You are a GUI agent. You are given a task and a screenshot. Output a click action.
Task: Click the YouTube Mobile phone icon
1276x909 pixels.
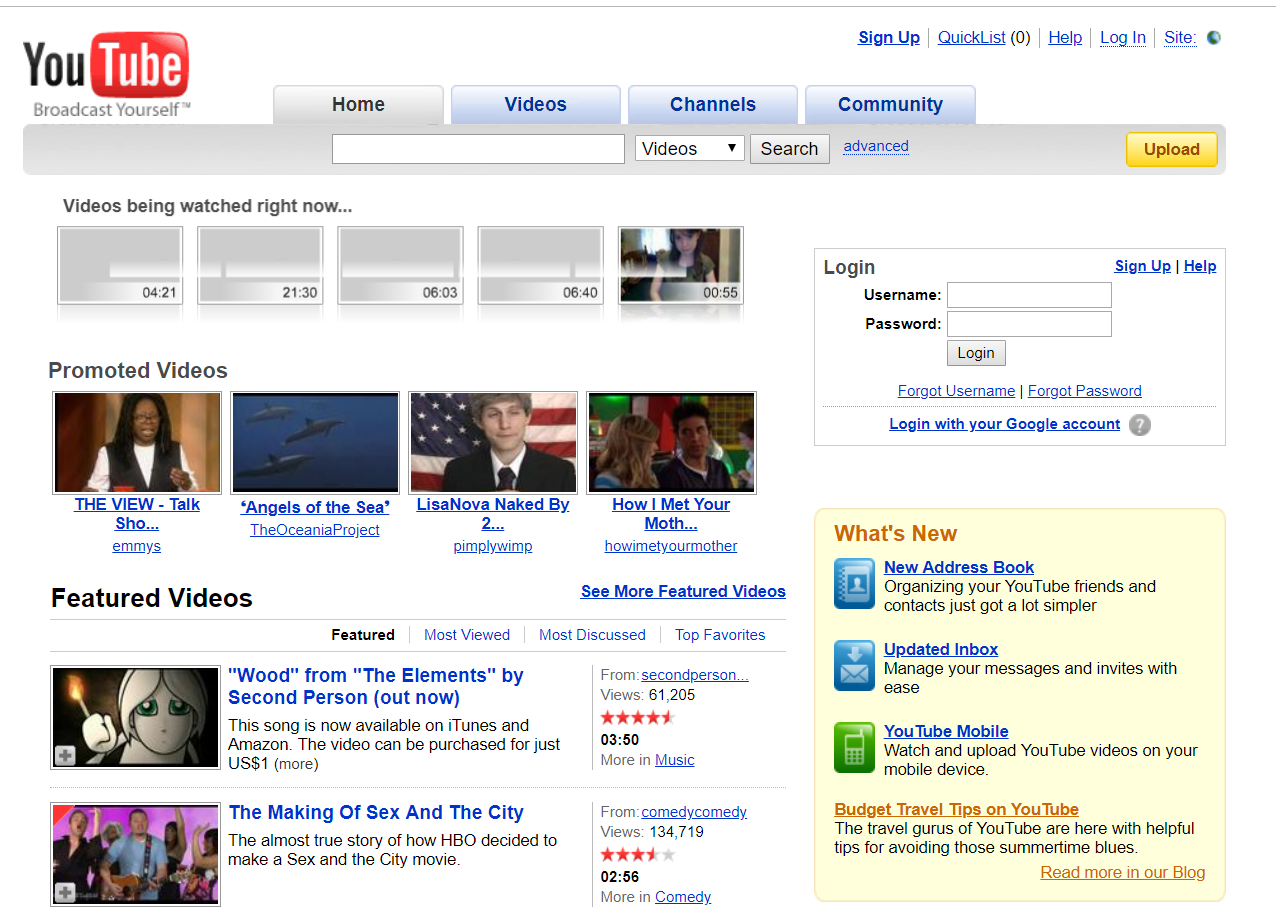coord(854,748)
